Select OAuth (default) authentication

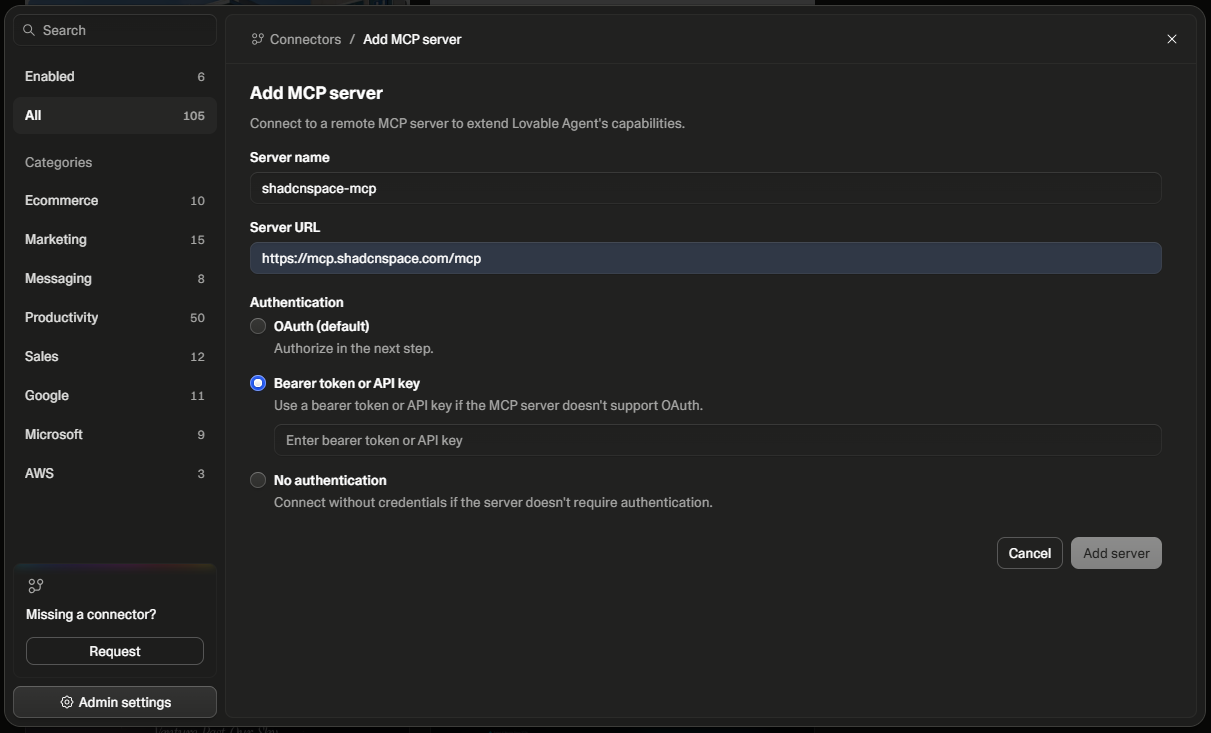[258, 326]
